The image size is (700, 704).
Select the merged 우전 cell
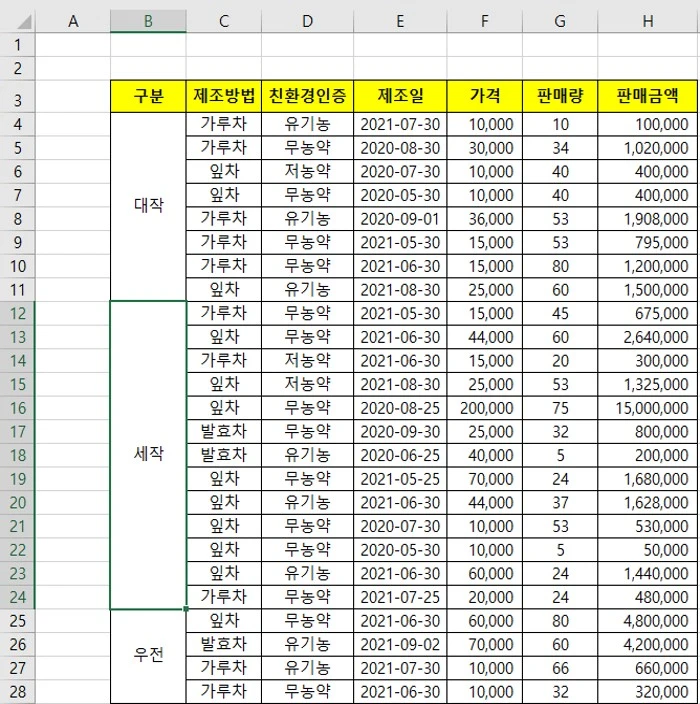coord(148,656)
